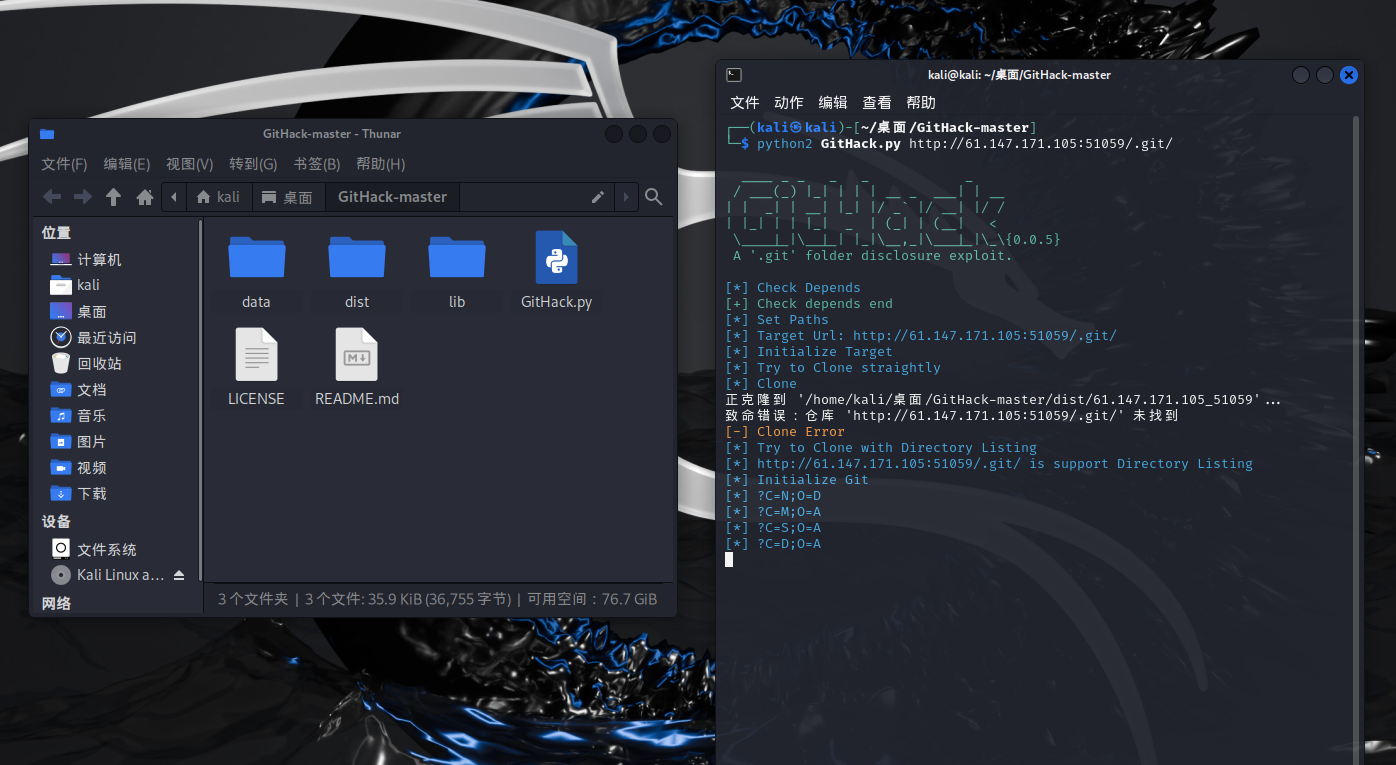This screenshot has height=765, width=1396.
Task: Minimize the terminal window
Action: 1301,75
